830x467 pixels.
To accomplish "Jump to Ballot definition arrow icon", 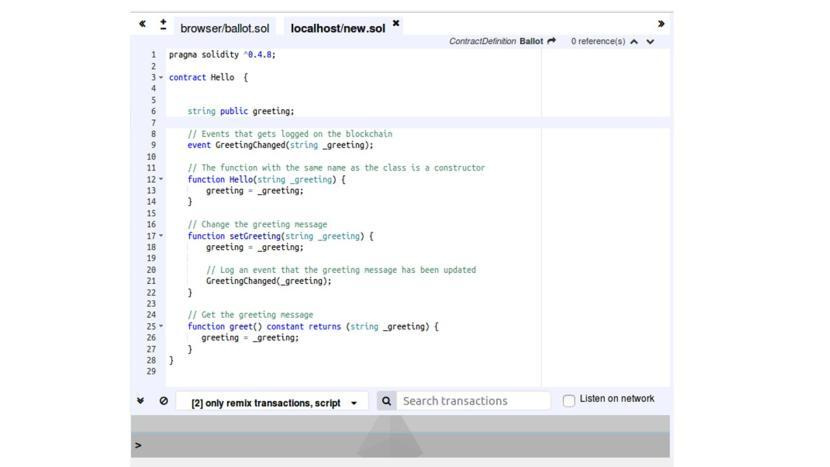I will click(x=551, y=41).
